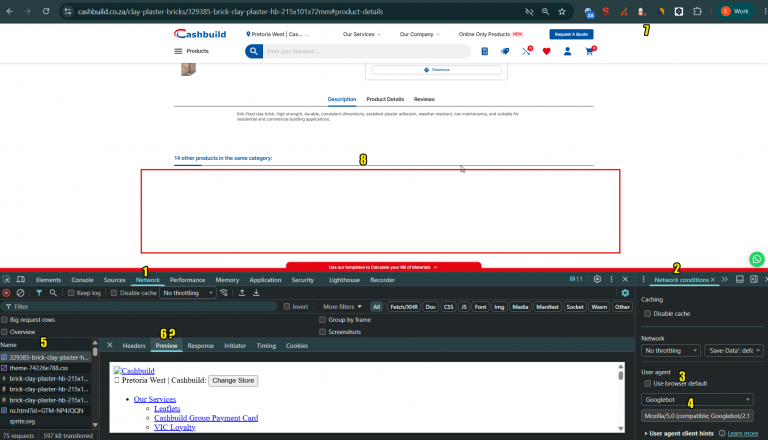Click the Learn more link
Screen dimensions: 768x440
pyautogui.click(x=743, y=433)
